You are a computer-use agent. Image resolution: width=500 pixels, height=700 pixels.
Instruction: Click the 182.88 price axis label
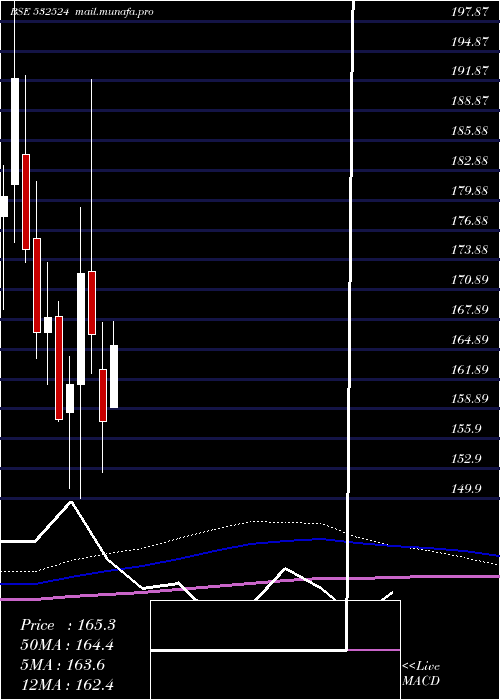470,161
